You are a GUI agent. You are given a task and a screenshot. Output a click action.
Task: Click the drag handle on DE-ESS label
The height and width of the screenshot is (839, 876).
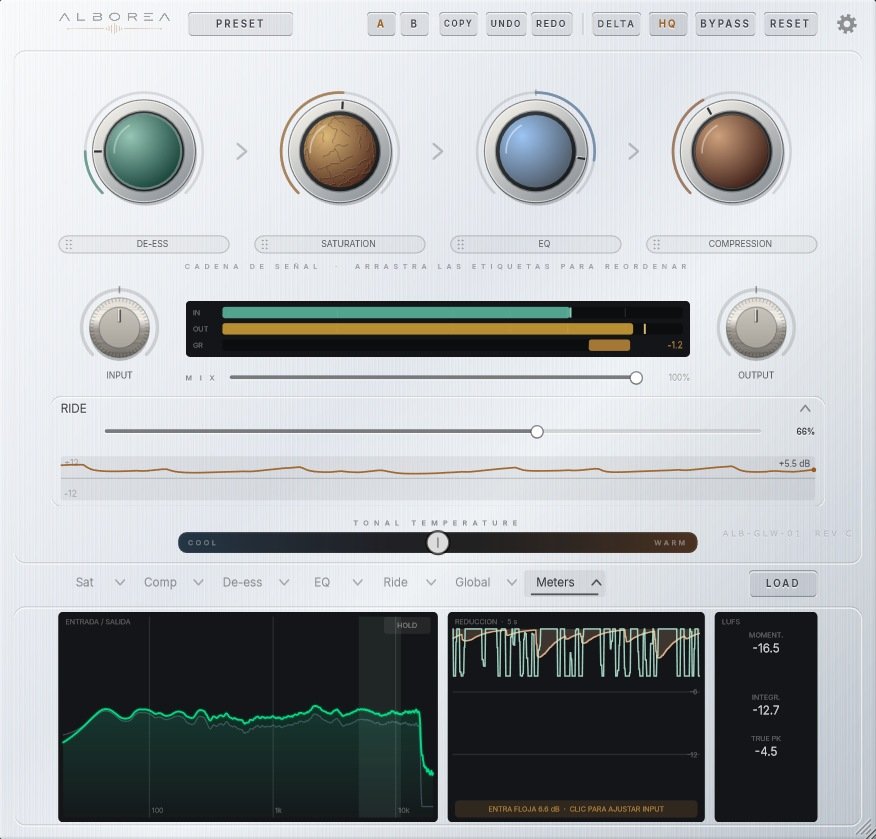[69, 244]
